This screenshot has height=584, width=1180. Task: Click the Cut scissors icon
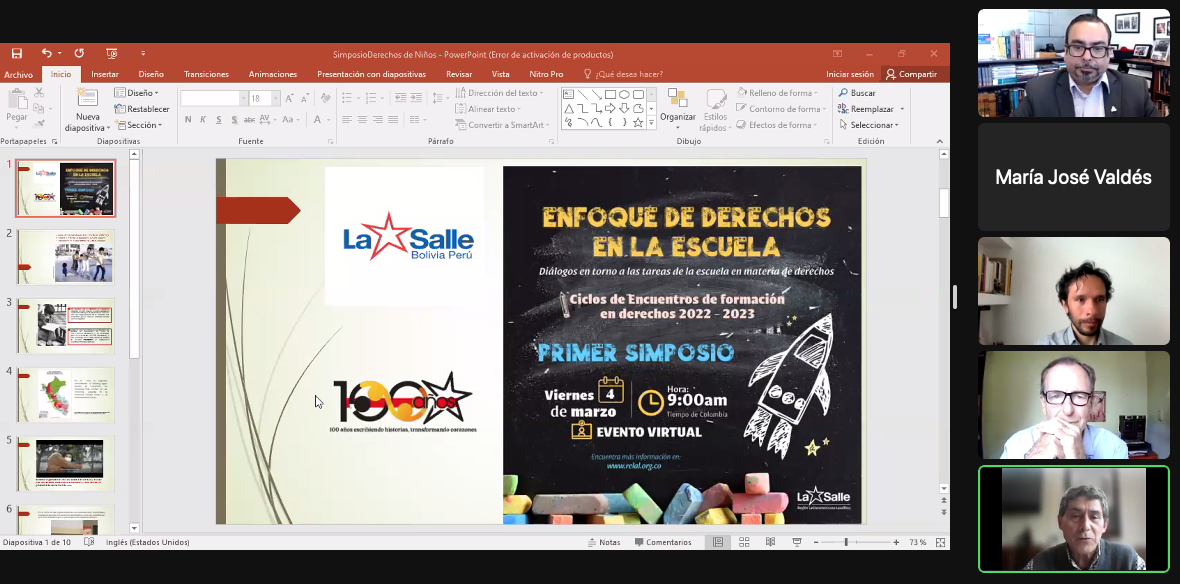[x=39, y=93]
